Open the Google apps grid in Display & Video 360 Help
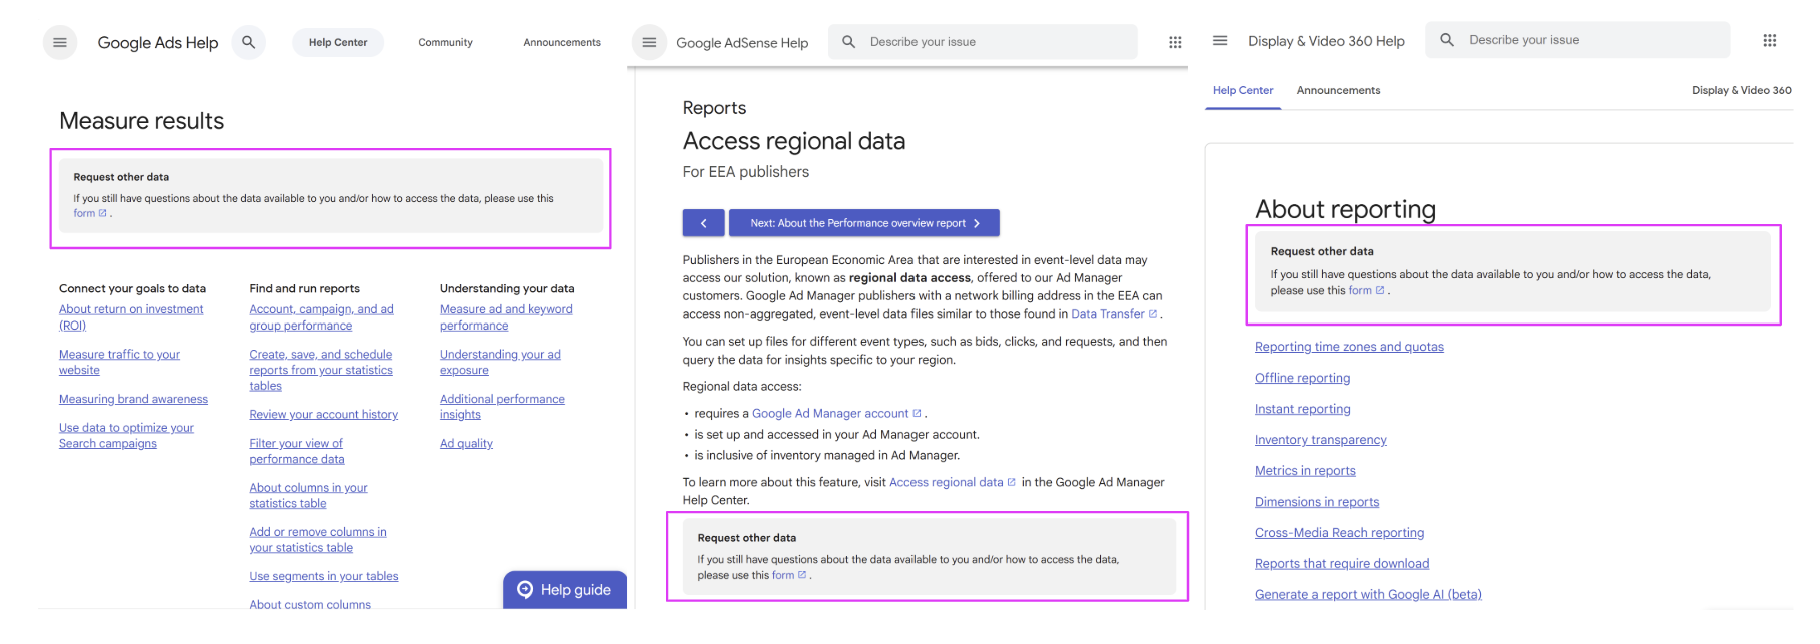 click(1769, 40)
